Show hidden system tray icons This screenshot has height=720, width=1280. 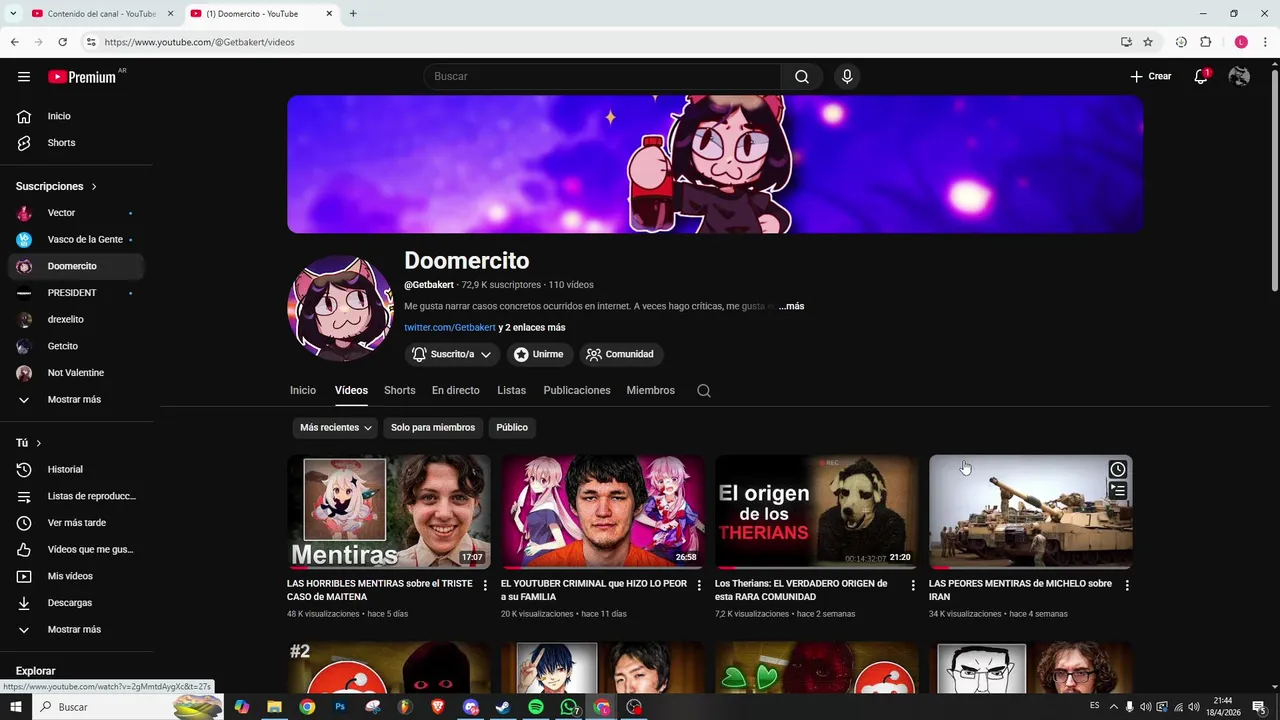click(1114, 707)
